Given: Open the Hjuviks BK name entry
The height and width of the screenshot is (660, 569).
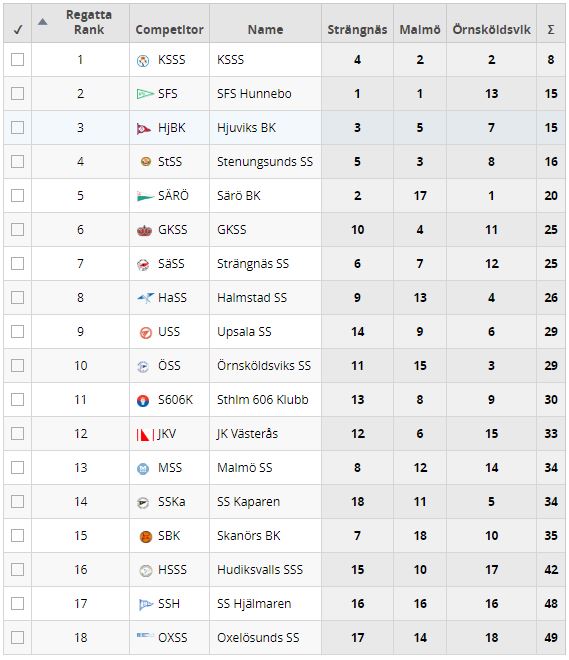Looking at the screenshot, I should 246,128.
